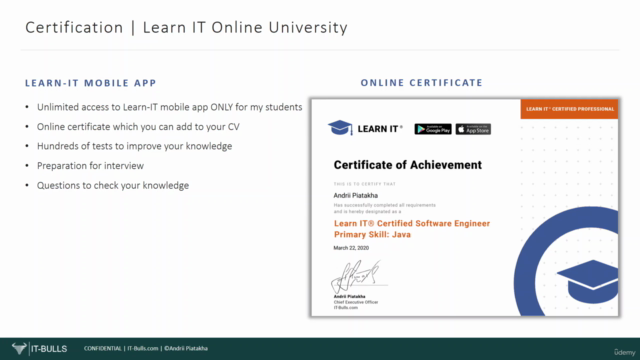This screenshot has width=640, height=360.
Task: Click the CONFIDENTIAL label in footer
Action: [x=103, y=349]
